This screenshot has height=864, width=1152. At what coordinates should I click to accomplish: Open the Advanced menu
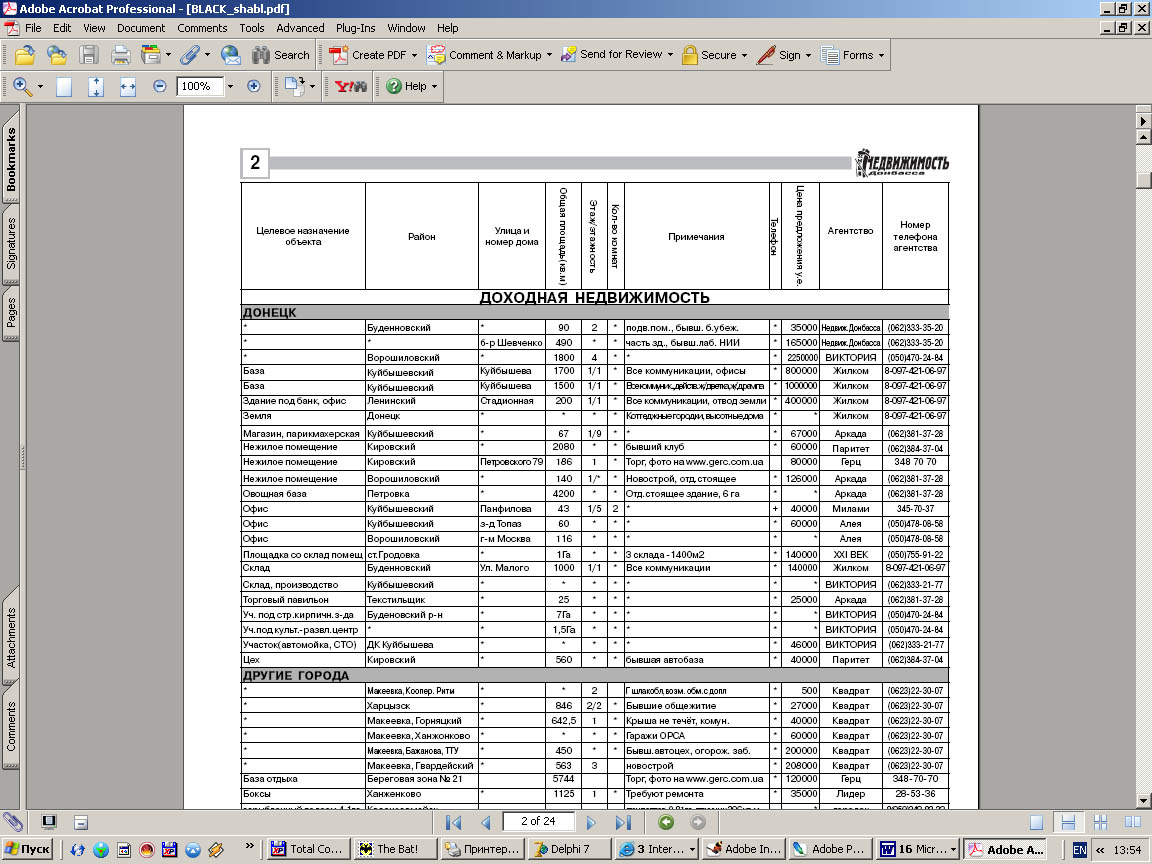pos(300,29)
